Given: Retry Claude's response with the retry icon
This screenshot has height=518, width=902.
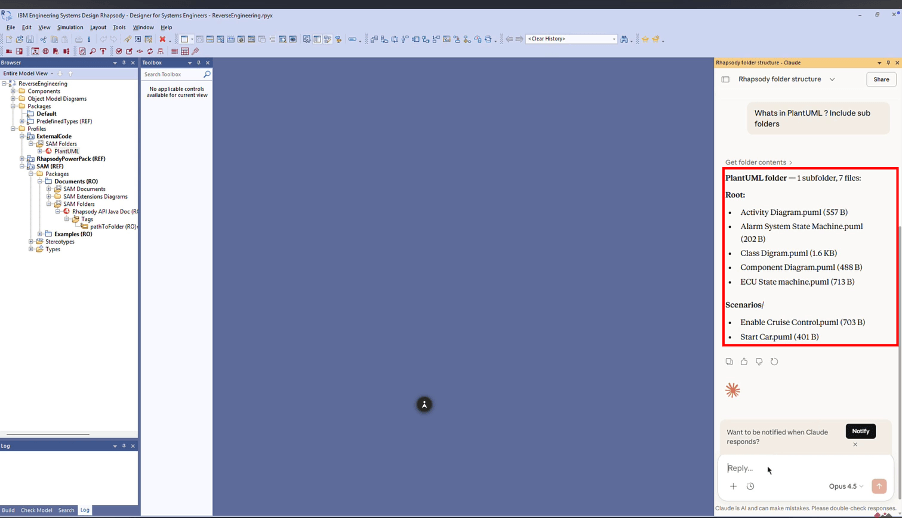Looking at the screenshot, I should (774, 361).
